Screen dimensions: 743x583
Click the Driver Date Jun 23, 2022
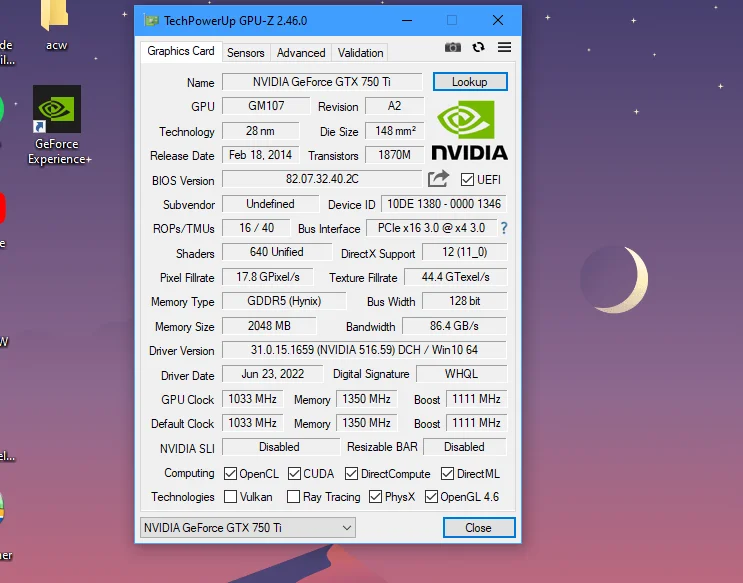pos(272,374)
